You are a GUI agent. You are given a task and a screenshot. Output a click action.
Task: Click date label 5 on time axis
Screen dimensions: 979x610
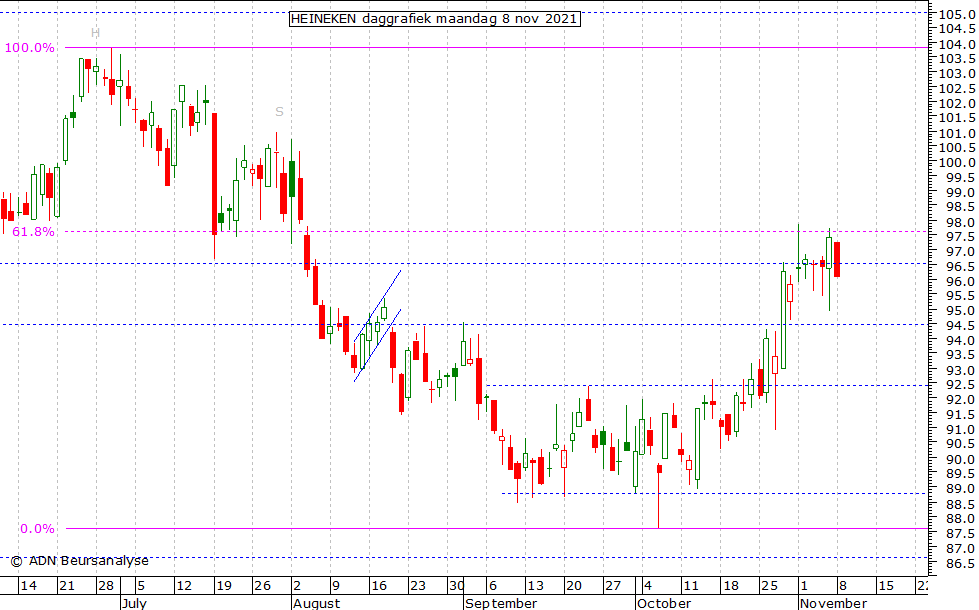[141, 586]
